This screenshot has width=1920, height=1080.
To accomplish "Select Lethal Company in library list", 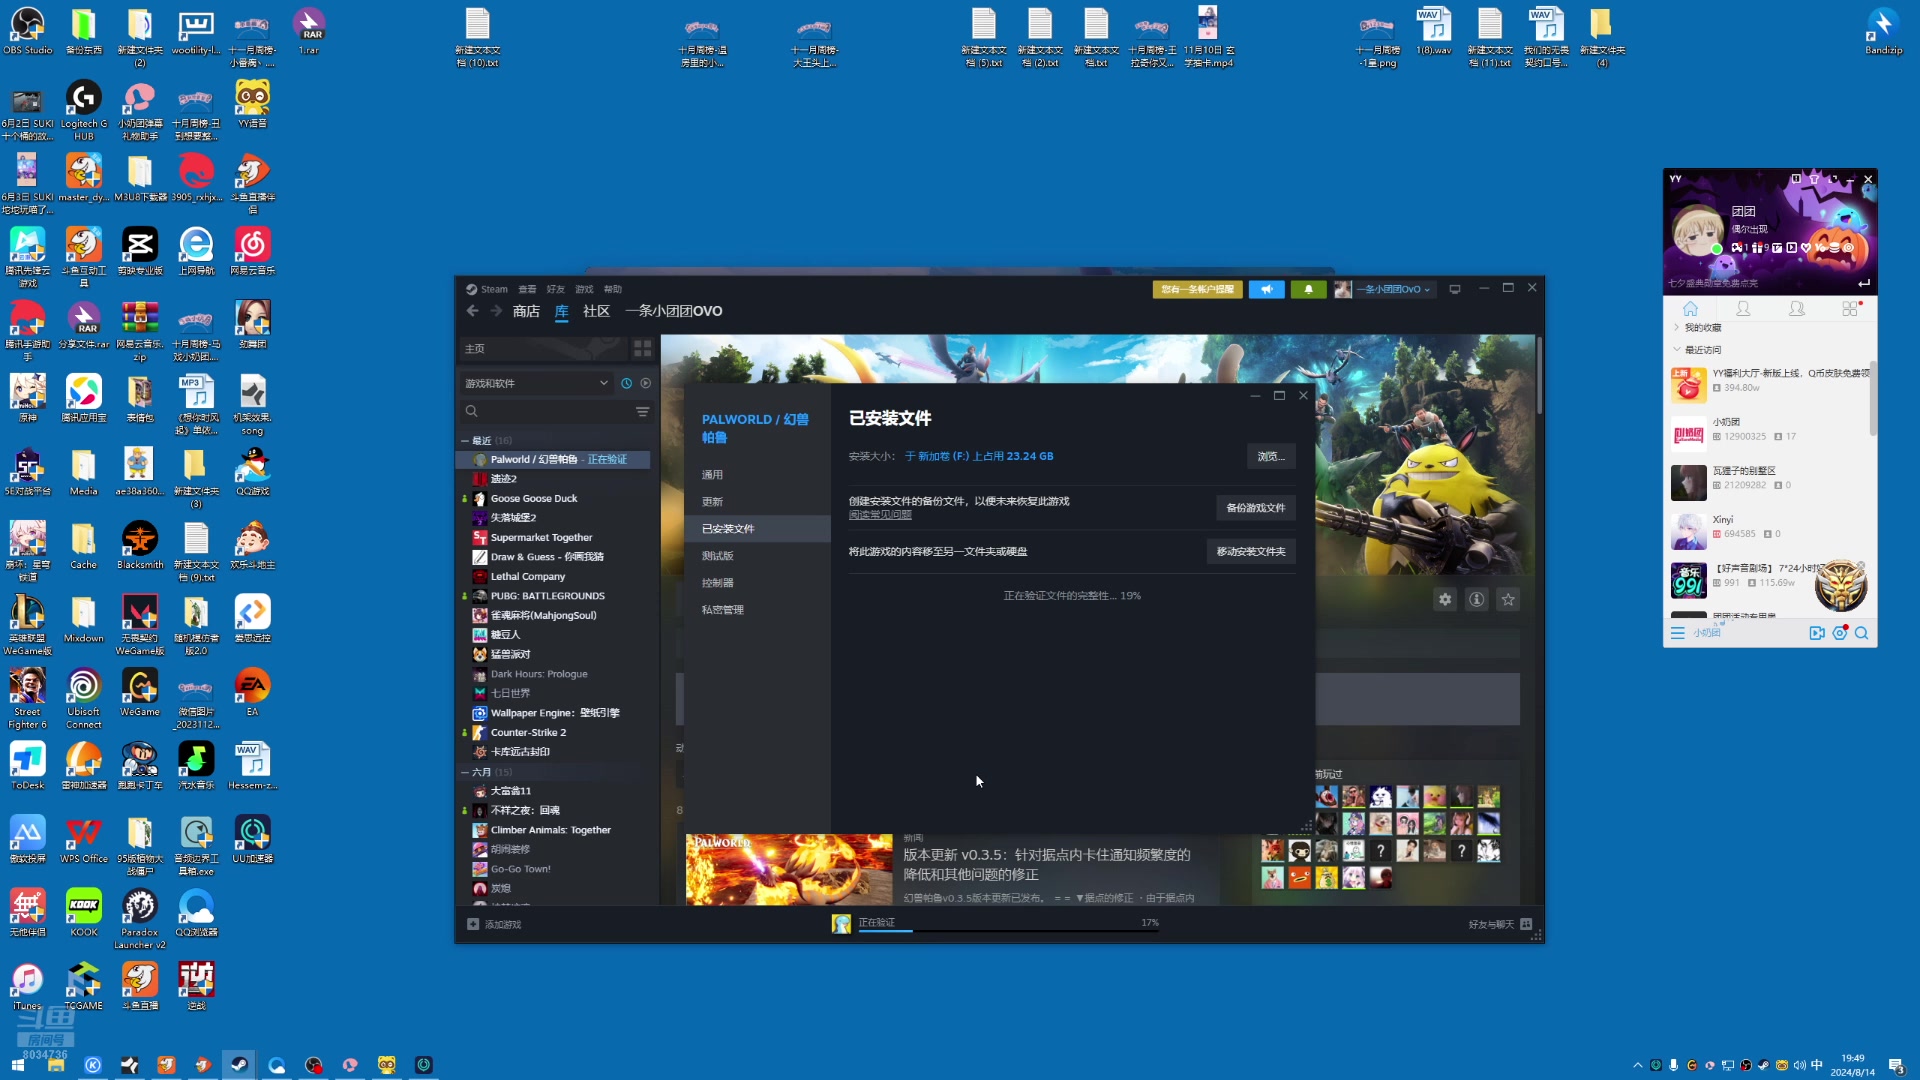I will coord(528,576).
